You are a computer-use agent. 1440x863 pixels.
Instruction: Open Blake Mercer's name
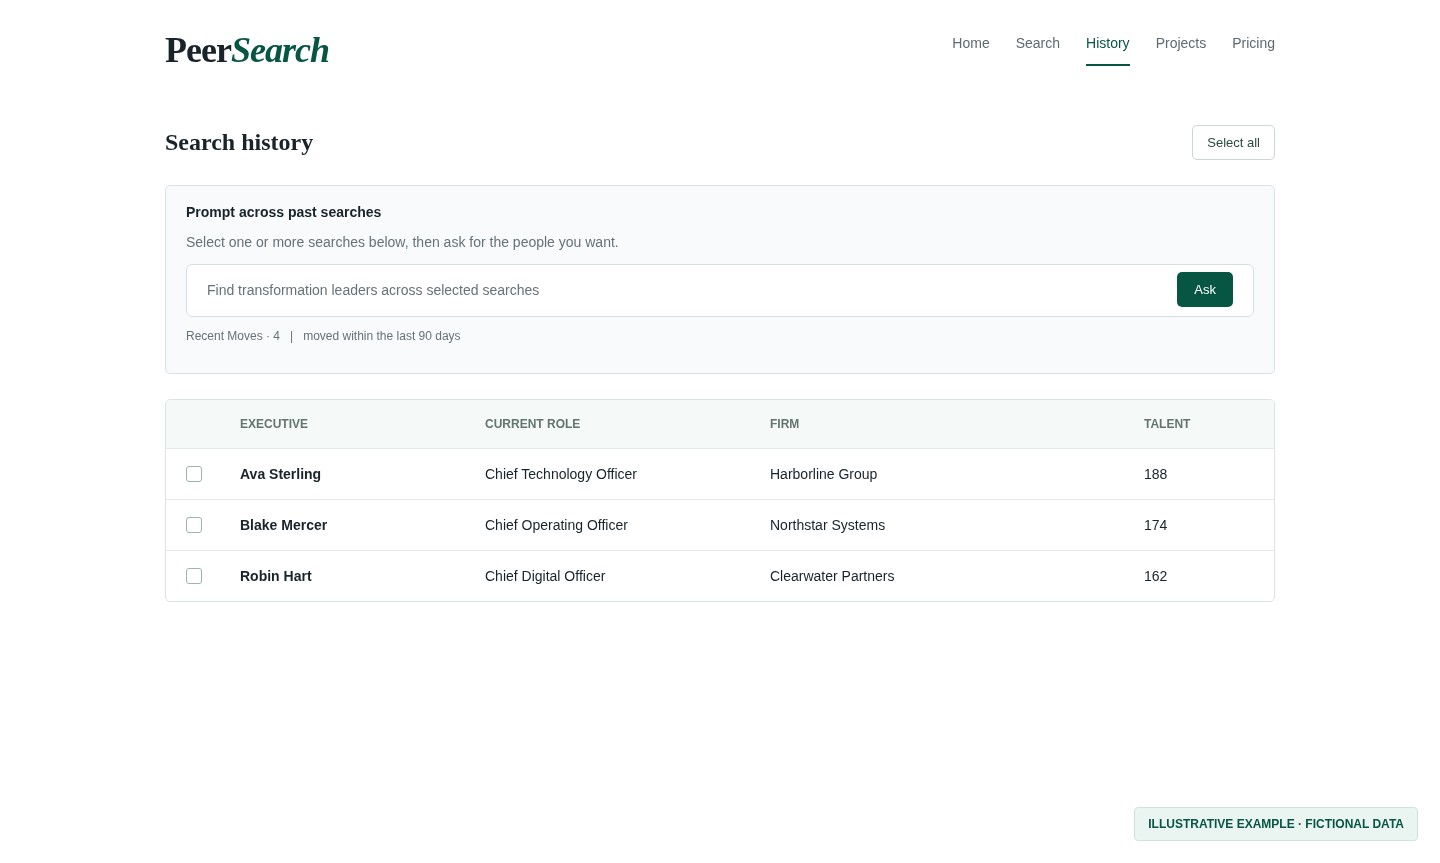pos(283,525)
